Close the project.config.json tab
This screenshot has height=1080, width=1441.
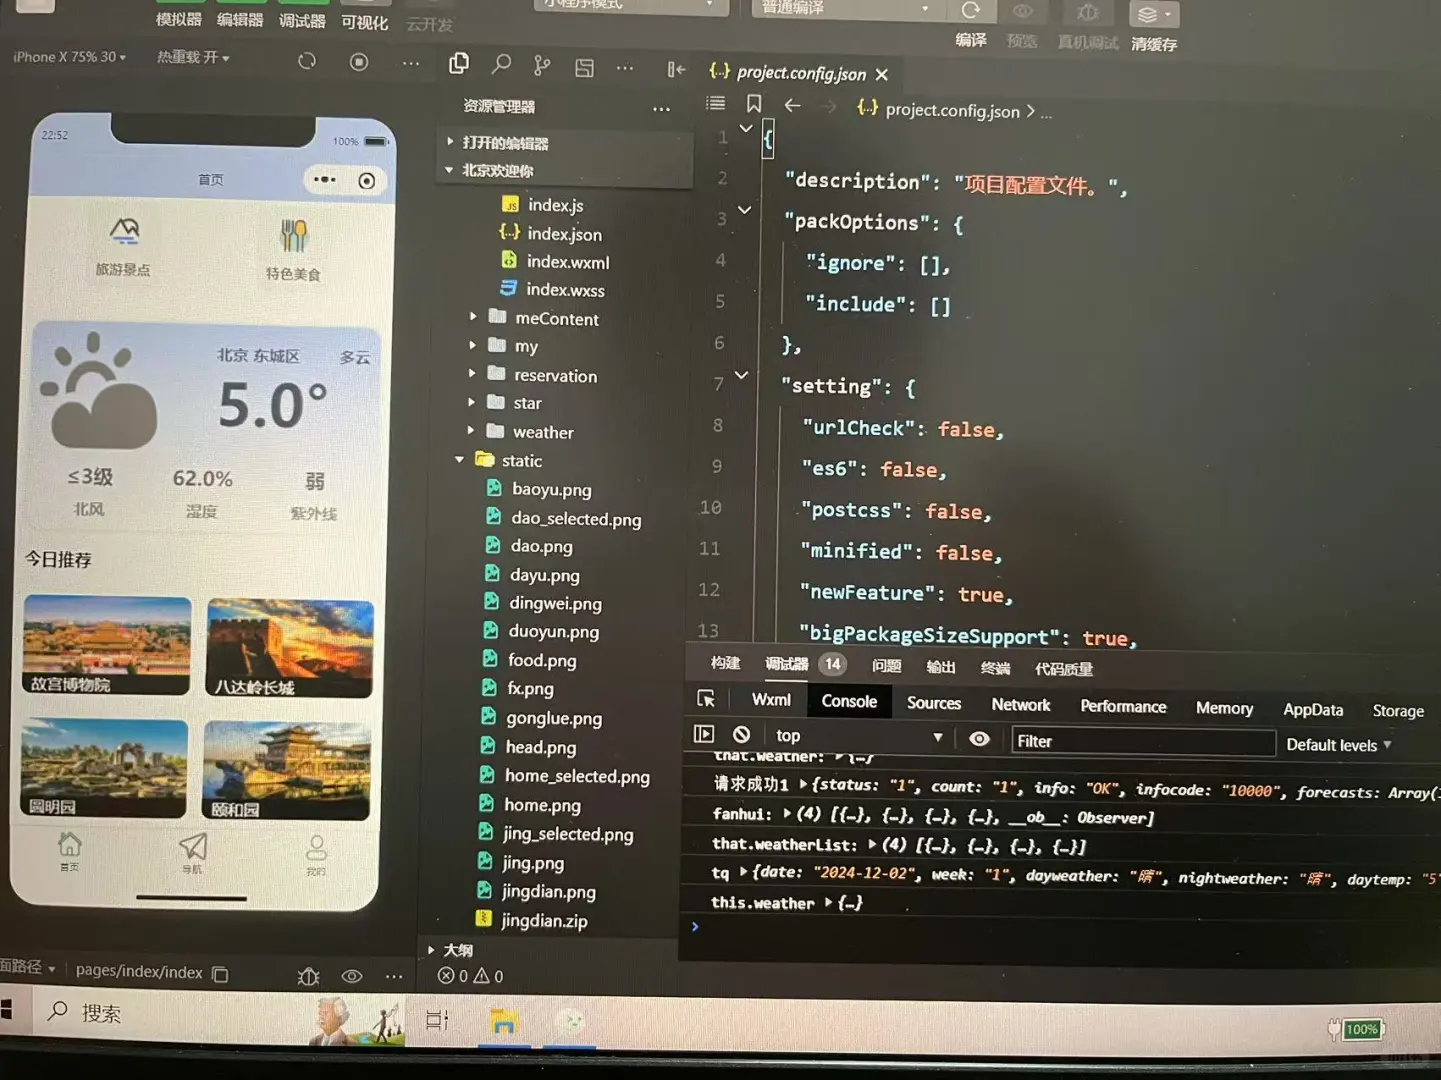[881, 74]
